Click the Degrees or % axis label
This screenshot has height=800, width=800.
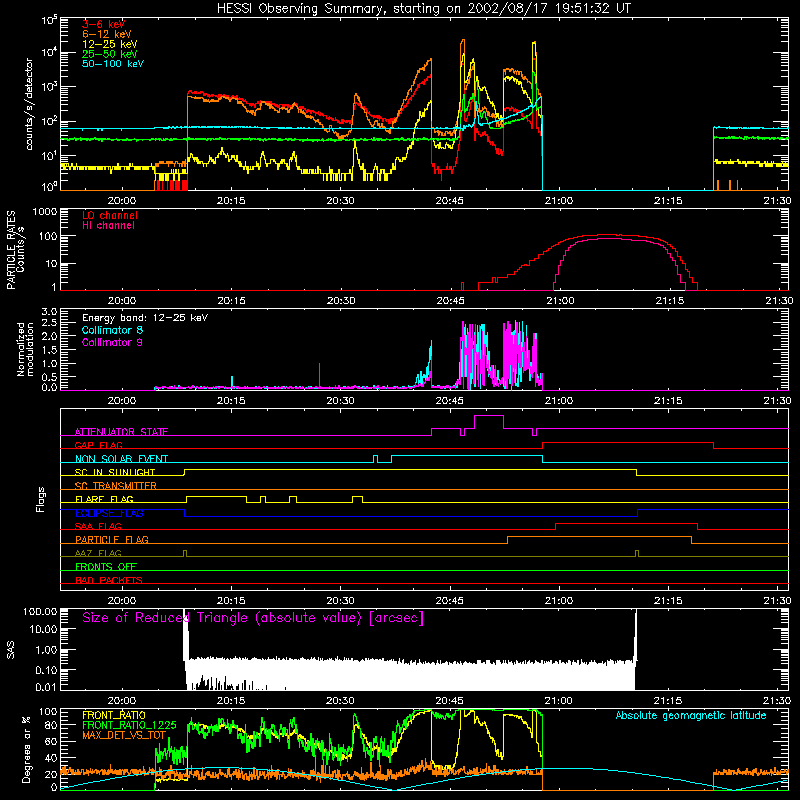(26, 749)
